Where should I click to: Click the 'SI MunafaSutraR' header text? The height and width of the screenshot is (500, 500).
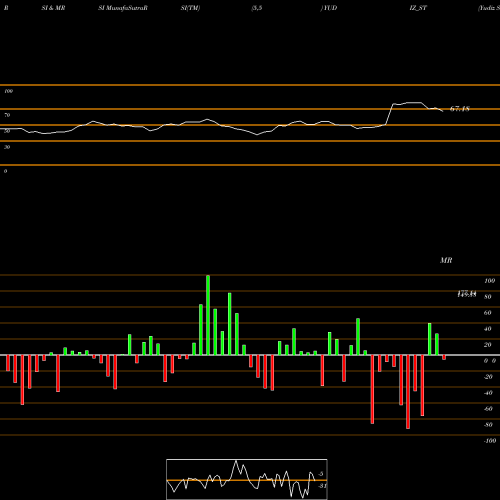pyautogui.click(x=123, y=8)
